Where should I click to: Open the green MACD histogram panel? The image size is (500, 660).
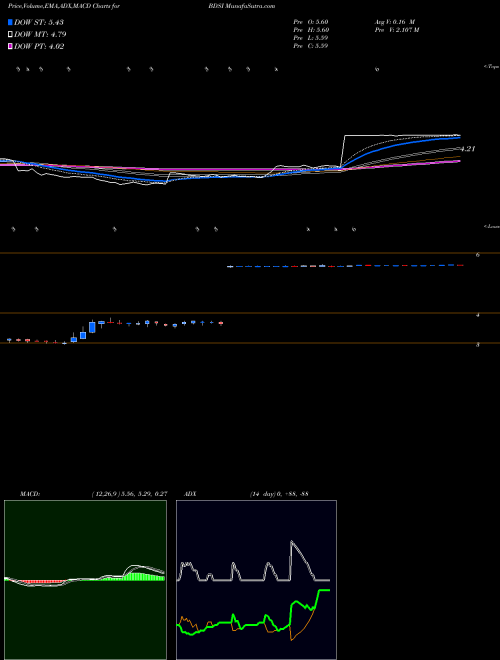(x=85, y=580)
